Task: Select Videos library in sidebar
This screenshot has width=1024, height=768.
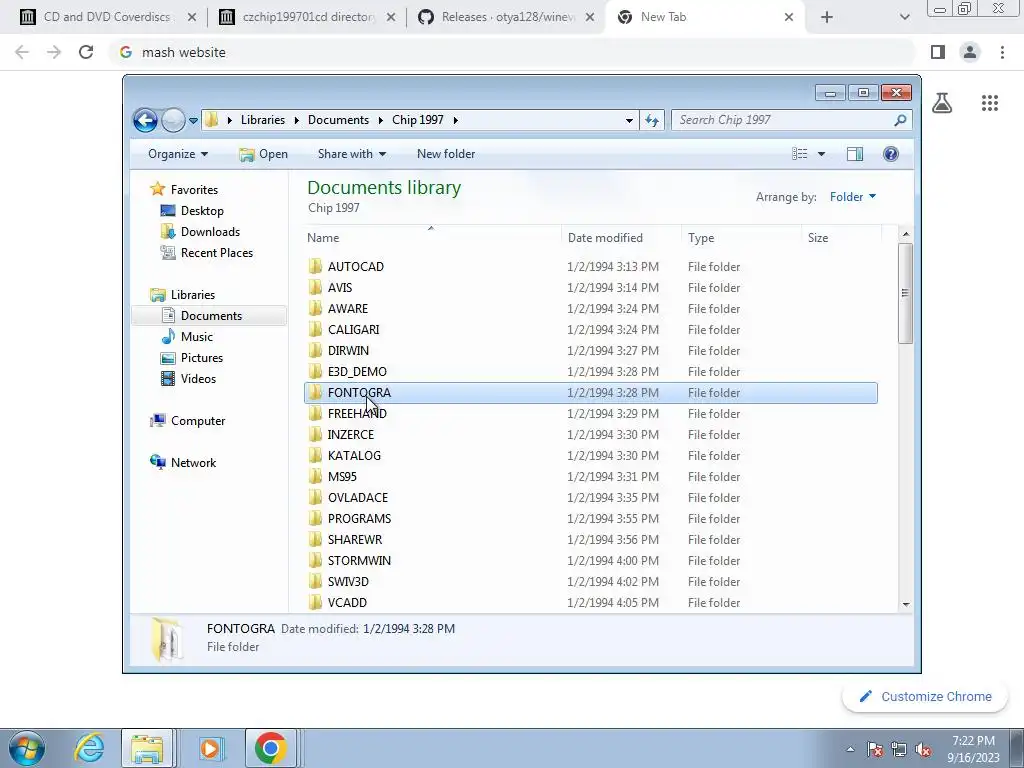Action: (x=198, y=379)
